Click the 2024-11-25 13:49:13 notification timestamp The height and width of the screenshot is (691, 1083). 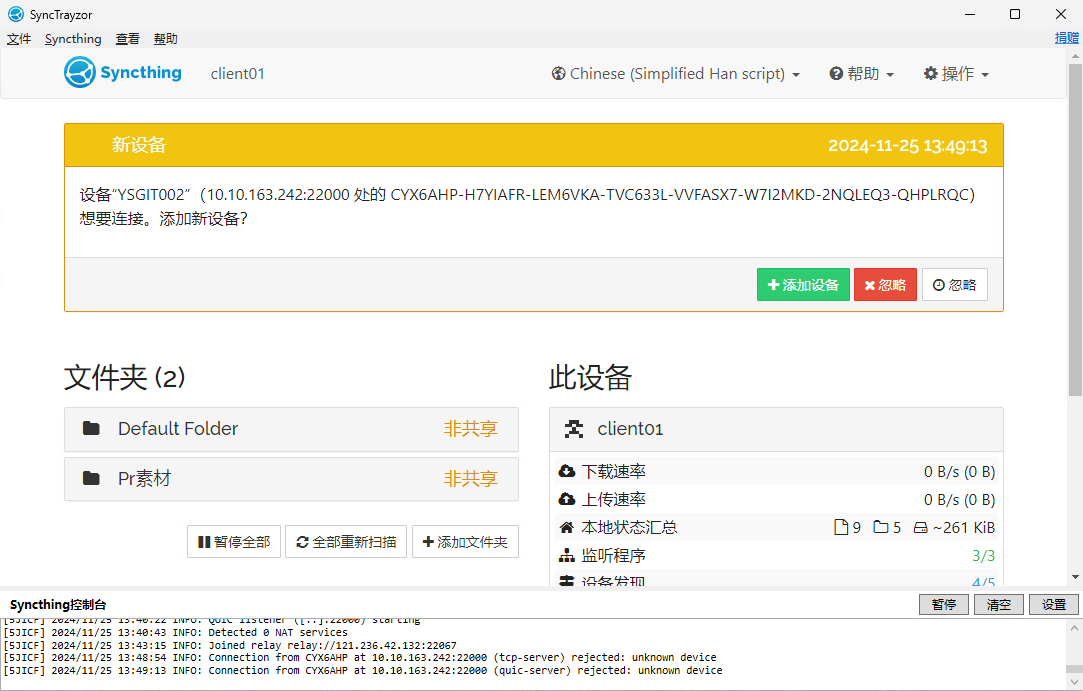coord(908,146)
